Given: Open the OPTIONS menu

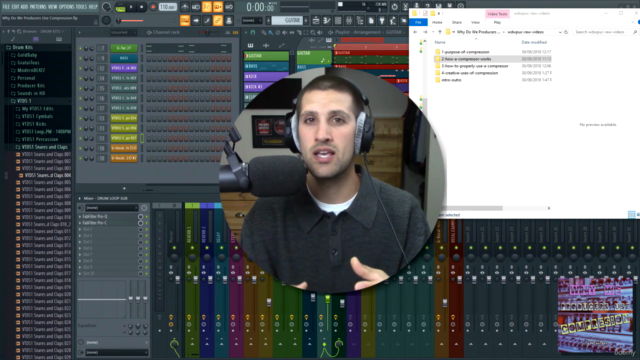Looking at the screenshot, I should coord(67,7).
